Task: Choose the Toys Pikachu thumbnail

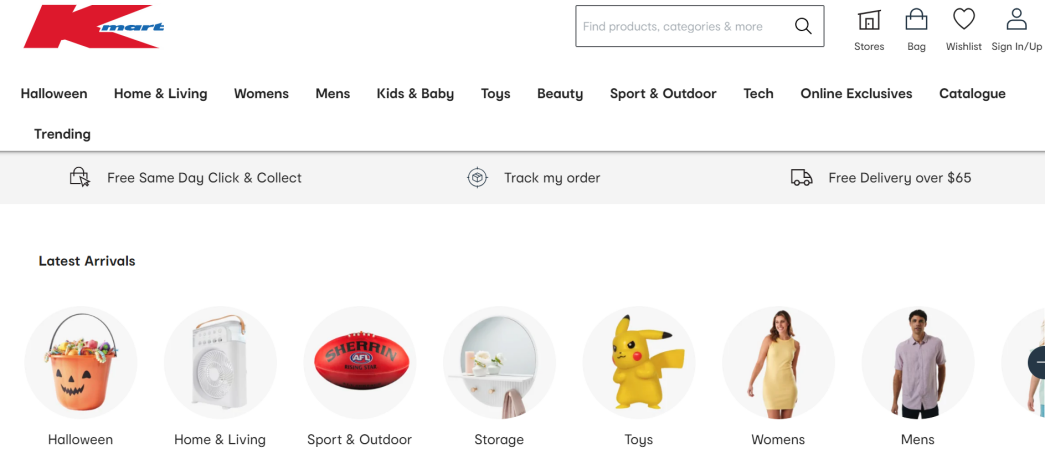Action: (x=639, y=362)
